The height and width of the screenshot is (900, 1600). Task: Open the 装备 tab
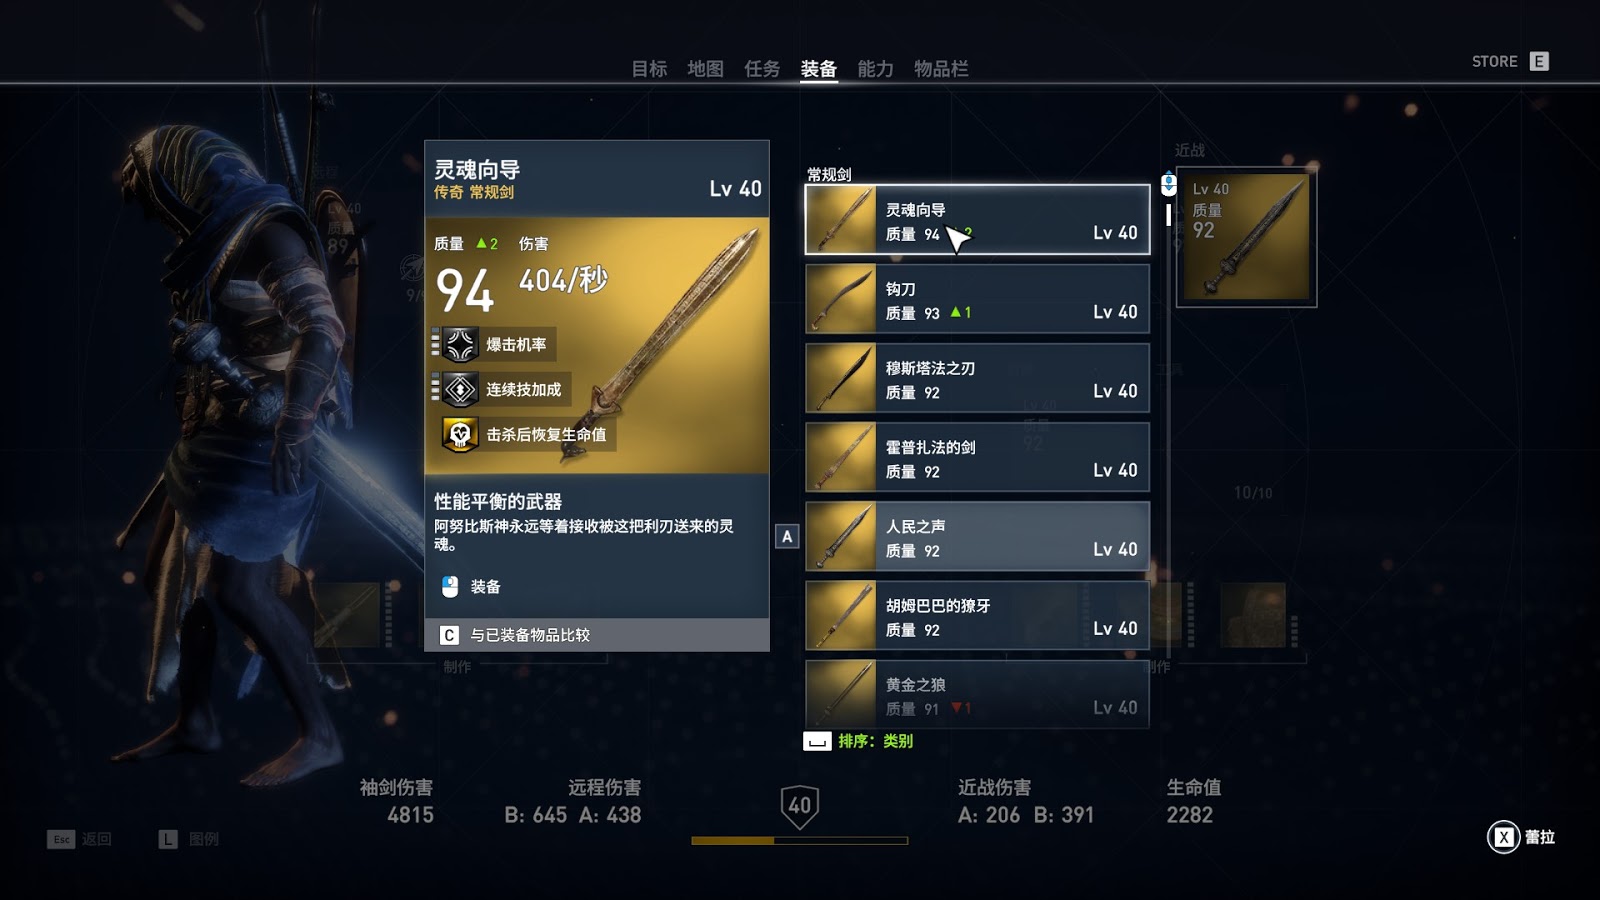coord(818,69)
